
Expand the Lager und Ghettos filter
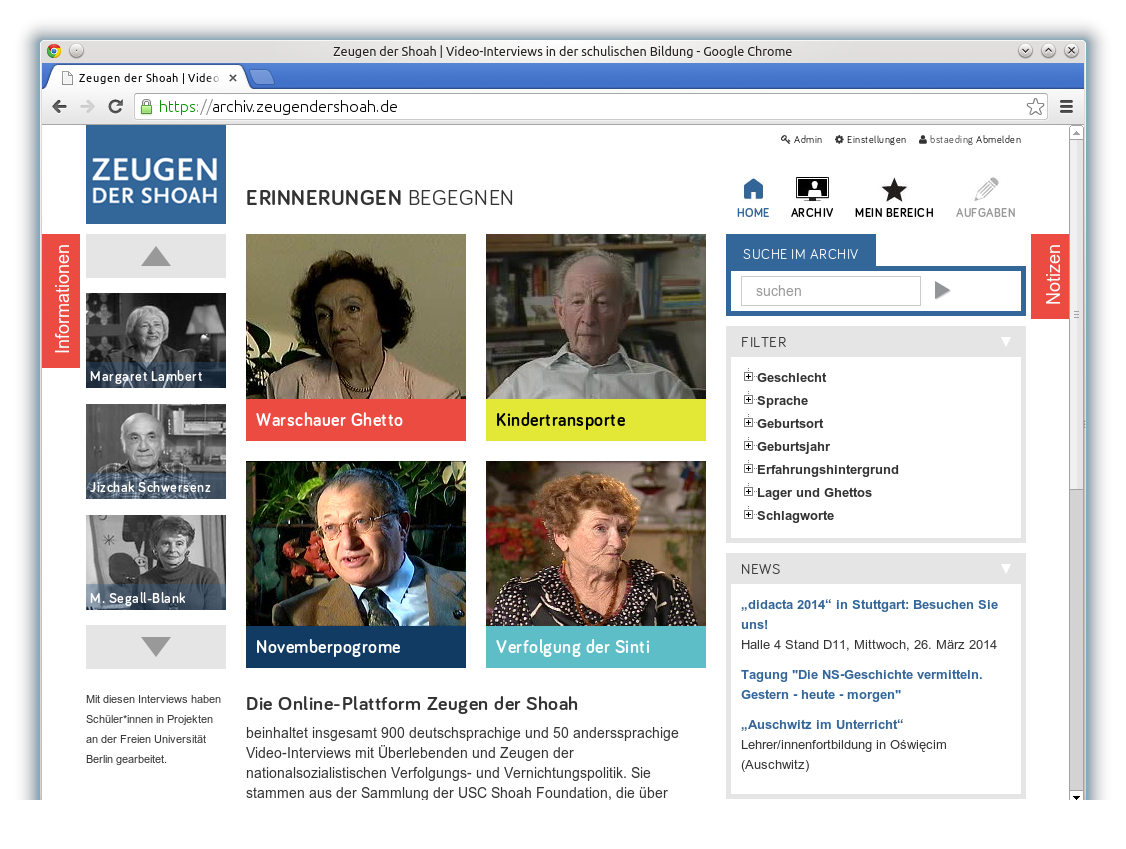[748, 491]
